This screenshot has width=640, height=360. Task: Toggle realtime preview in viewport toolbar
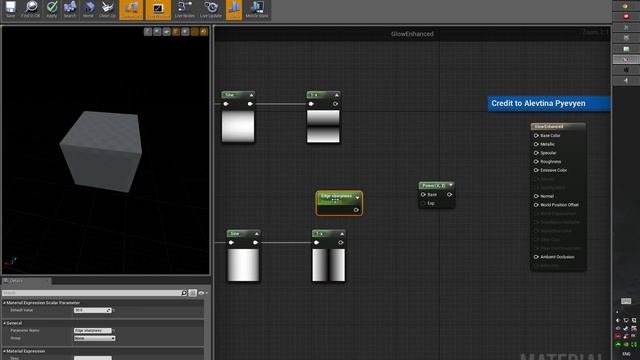pos(204,32)
